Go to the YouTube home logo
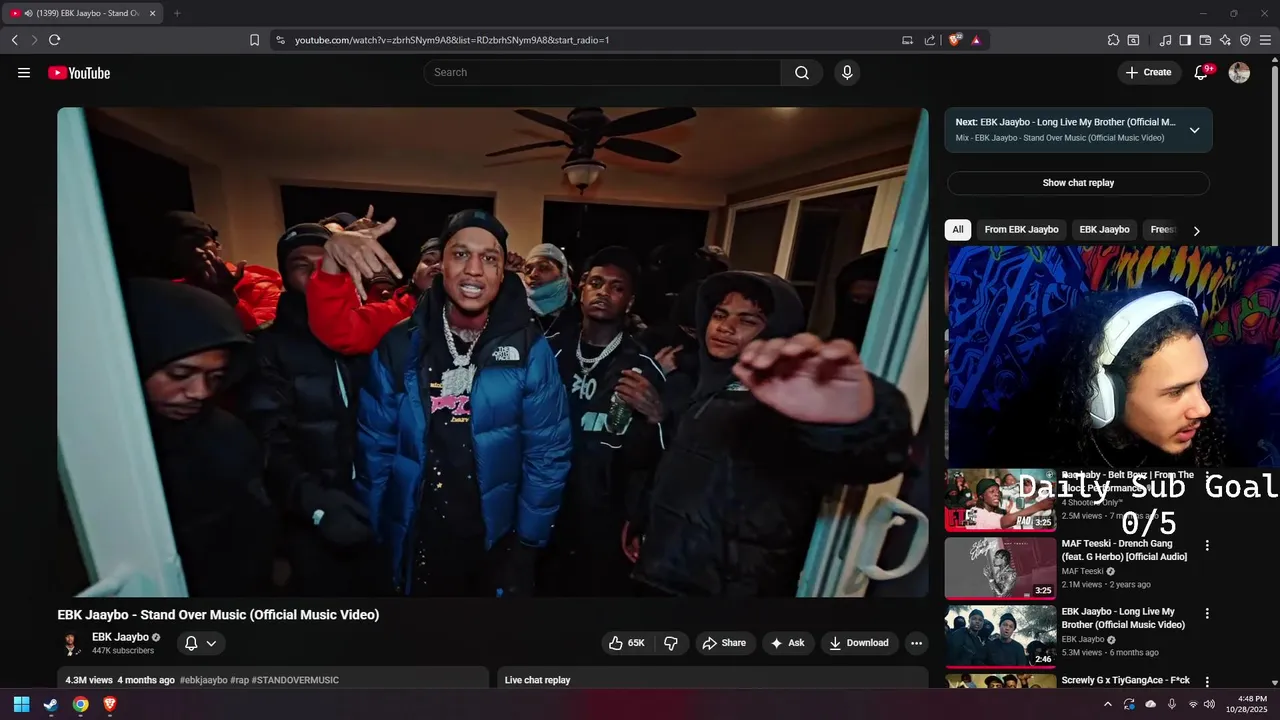The image size is (1280, 720). point(79,73)
